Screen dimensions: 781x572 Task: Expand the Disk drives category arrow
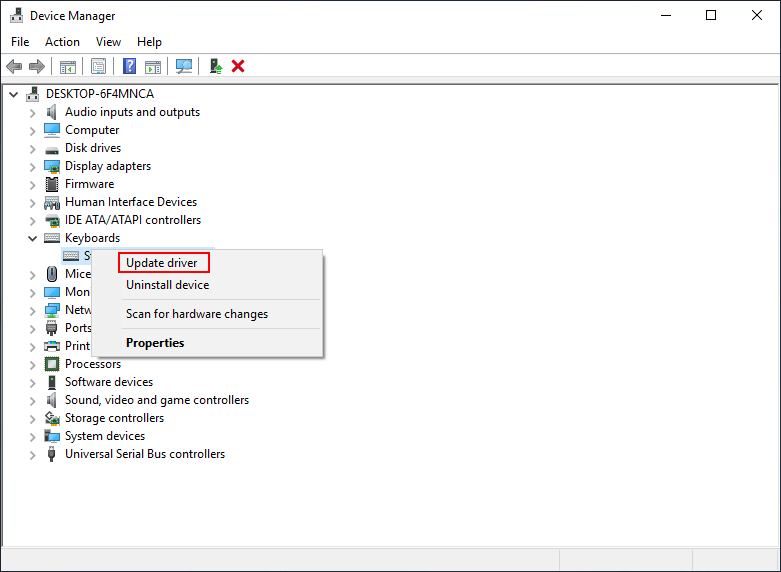[x=32, y=149]
